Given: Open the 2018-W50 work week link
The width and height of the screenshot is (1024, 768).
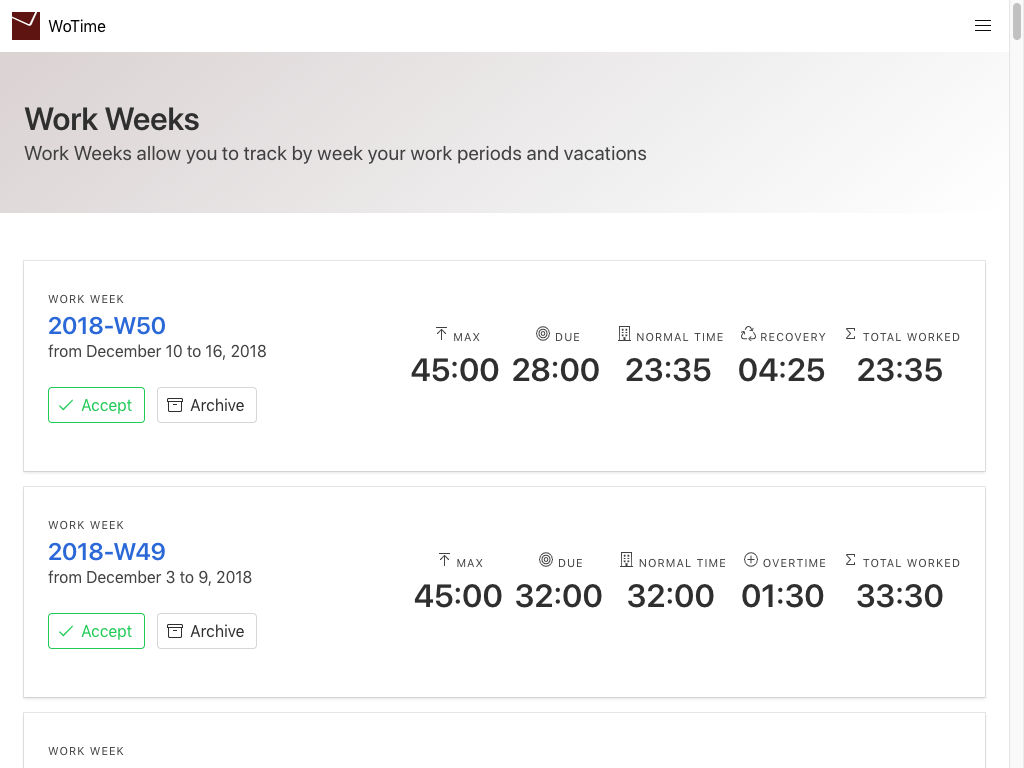Looking at the screenshot, I should click(107, 325).
